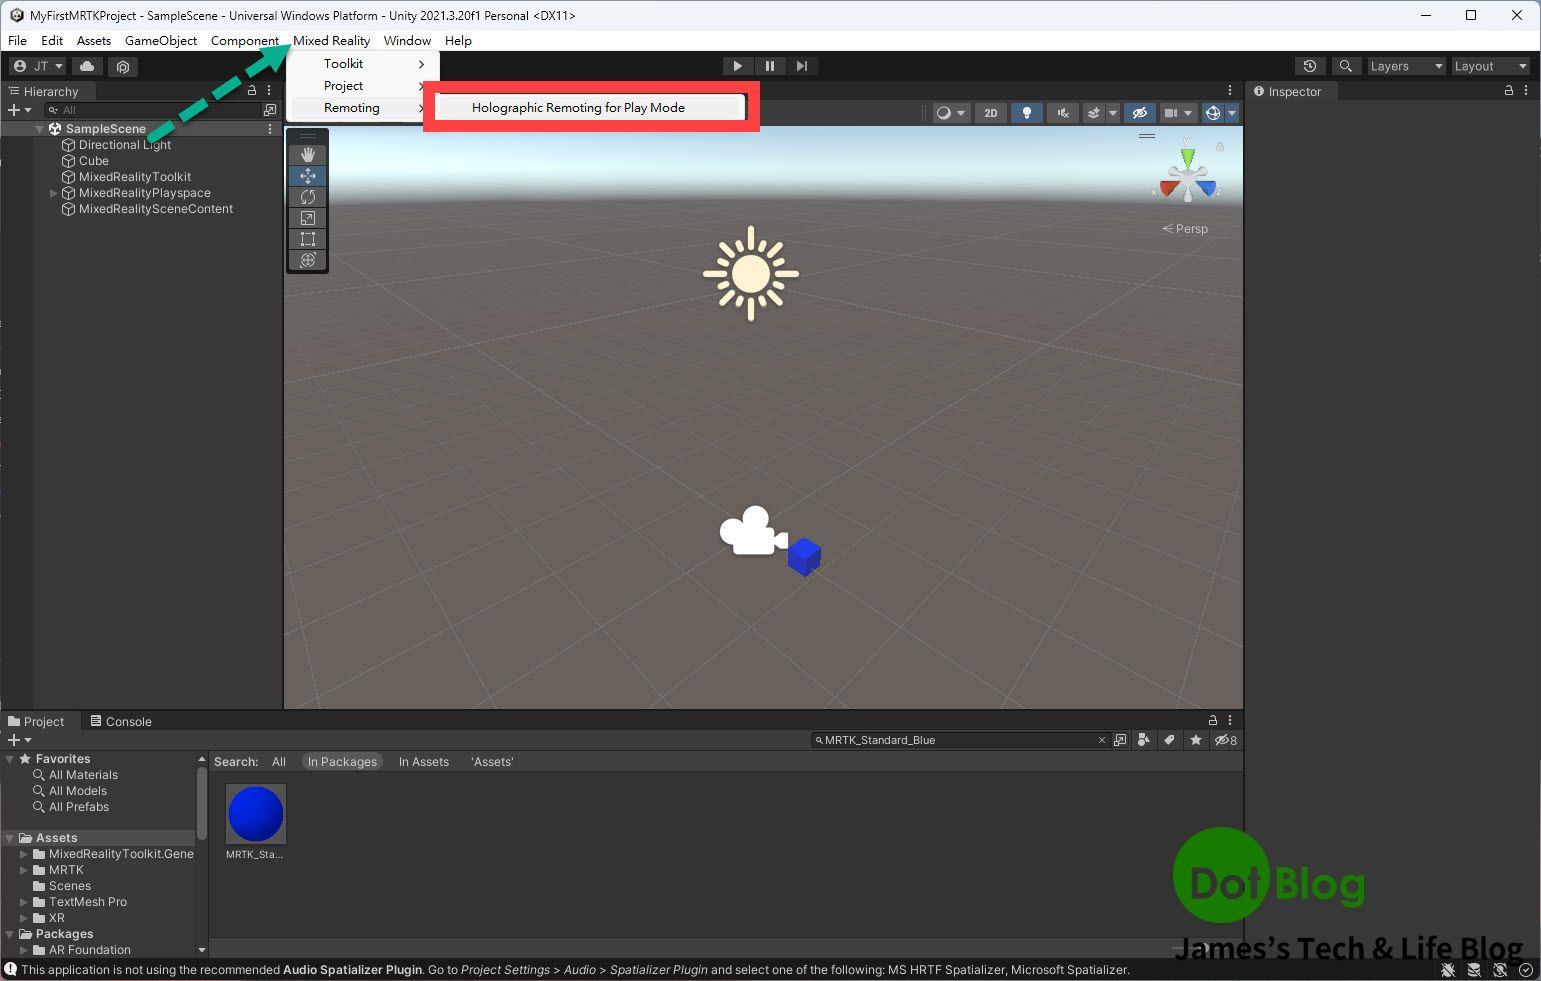Viewport: 1541px width, 981px height.
Task: Select the blue cube in scene view
Action: coord(804,556)
